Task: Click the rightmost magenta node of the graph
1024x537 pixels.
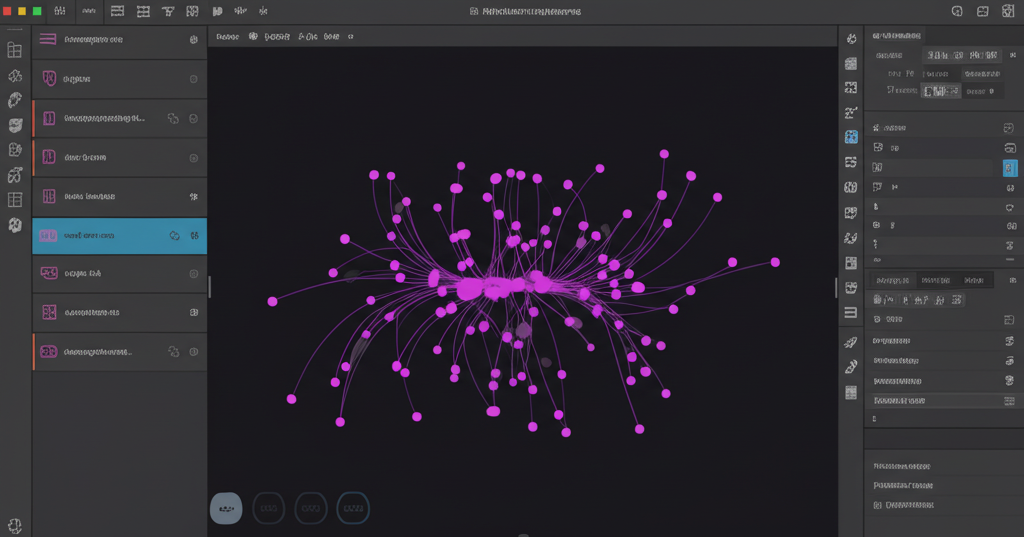Action: click(775, 262)
